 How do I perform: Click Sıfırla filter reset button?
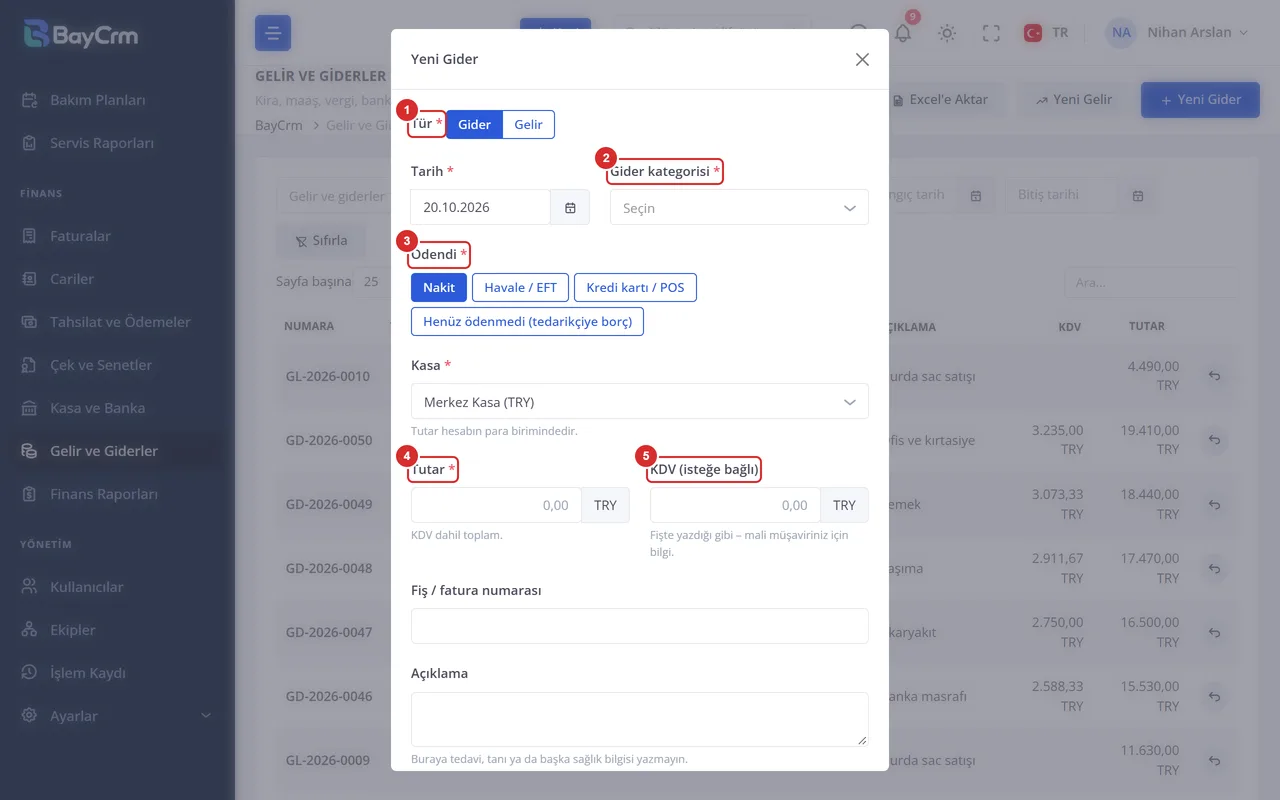click(x=321, y=241)
